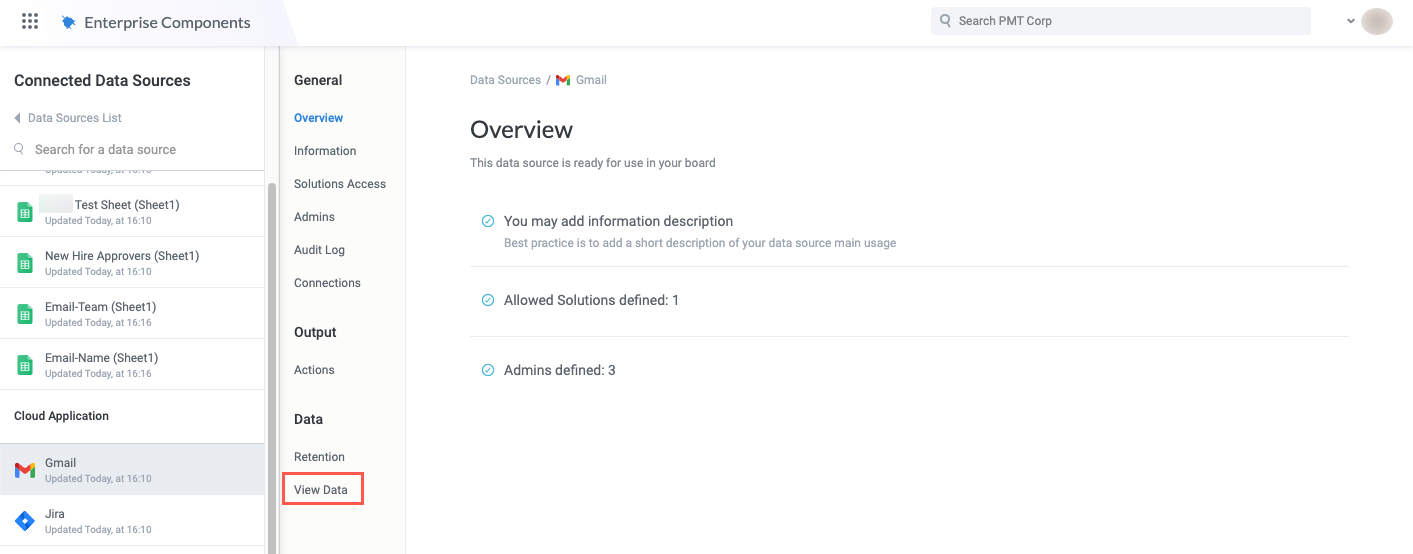
Task: Select Audit Log in the General menu
Action: coord(319,250)
